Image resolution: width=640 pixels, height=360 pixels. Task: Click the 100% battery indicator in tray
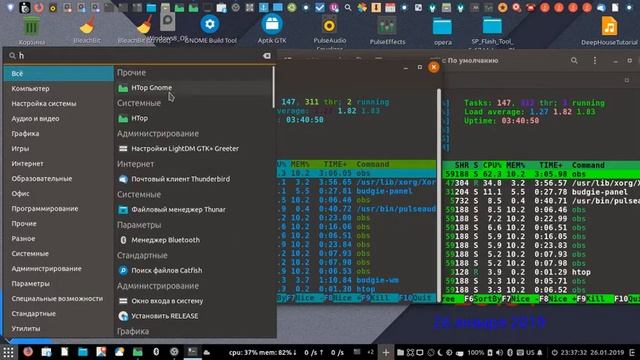pos(476,352)
